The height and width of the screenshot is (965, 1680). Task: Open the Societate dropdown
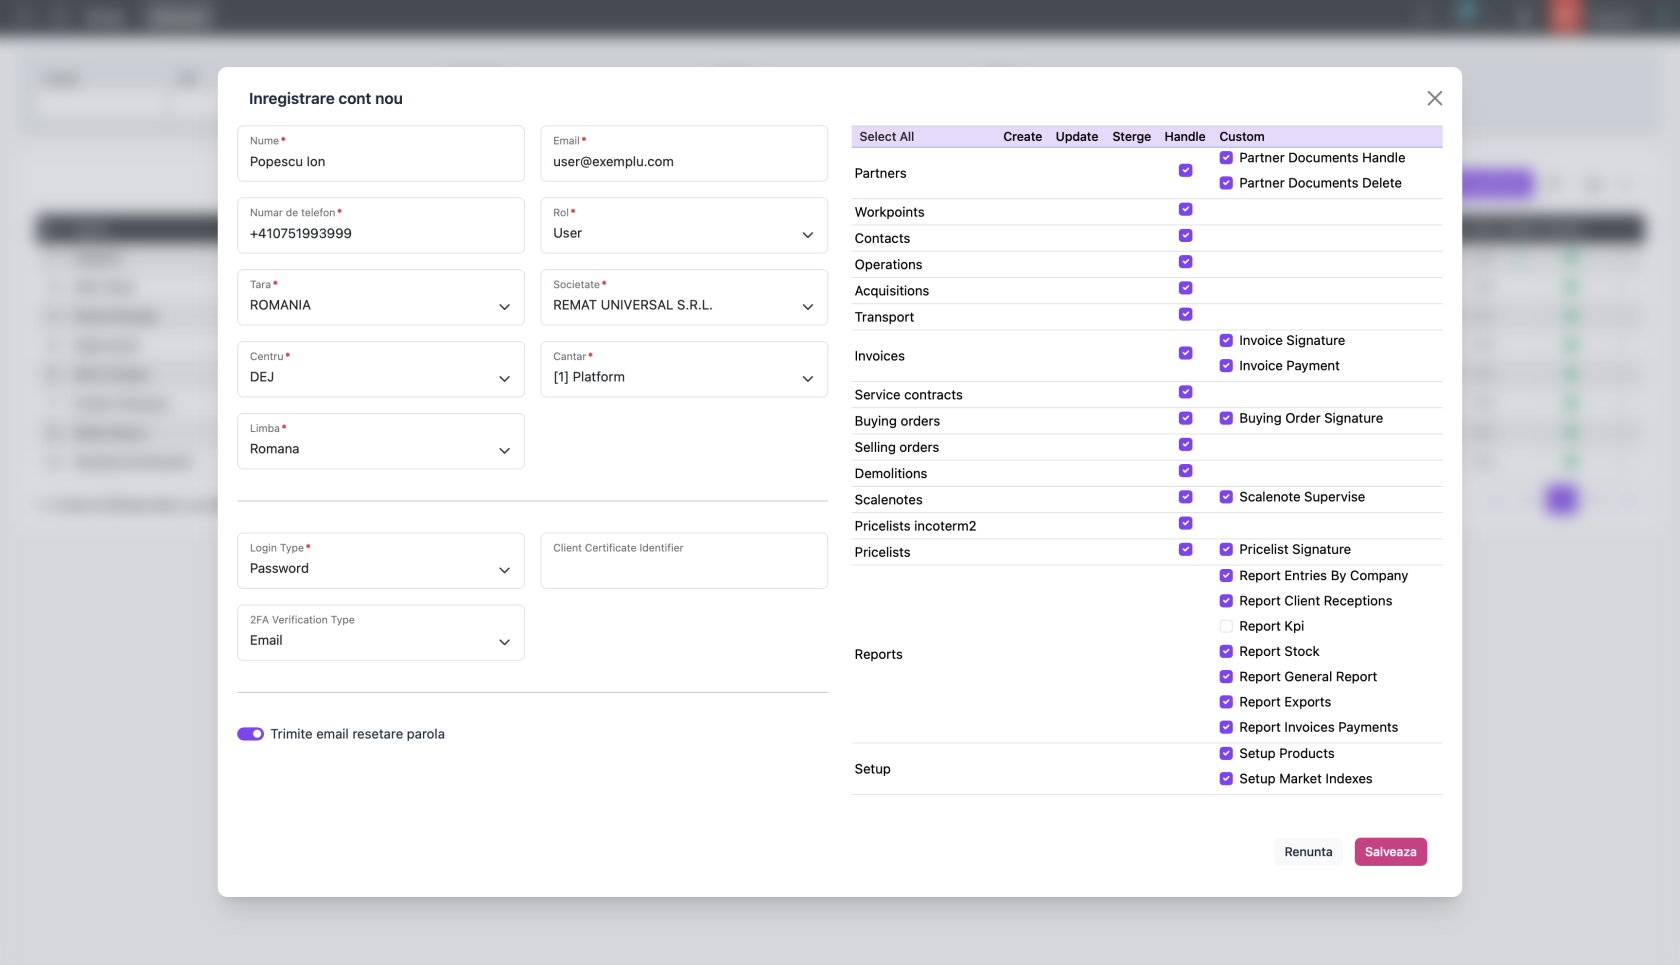[684, 297]
